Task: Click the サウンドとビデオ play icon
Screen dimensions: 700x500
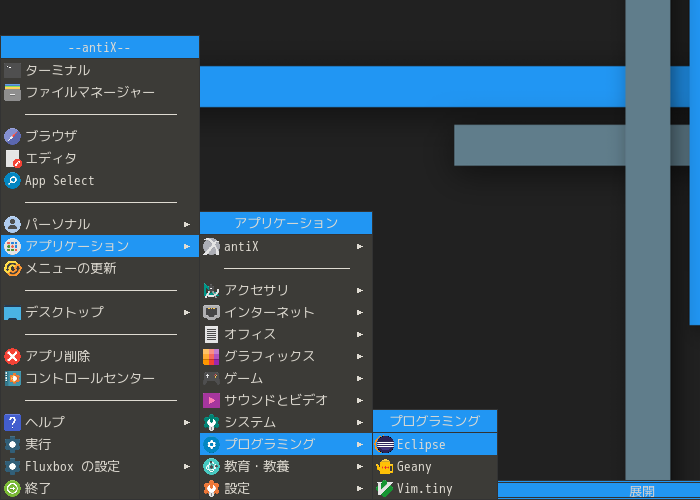Action: (211, 400)
